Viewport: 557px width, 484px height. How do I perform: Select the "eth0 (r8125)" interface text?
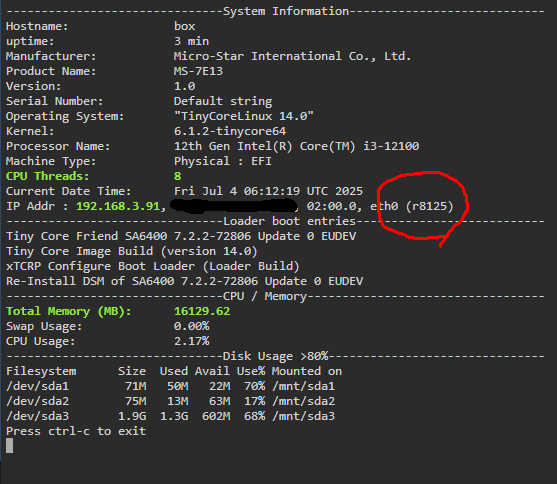pos(412,206)
